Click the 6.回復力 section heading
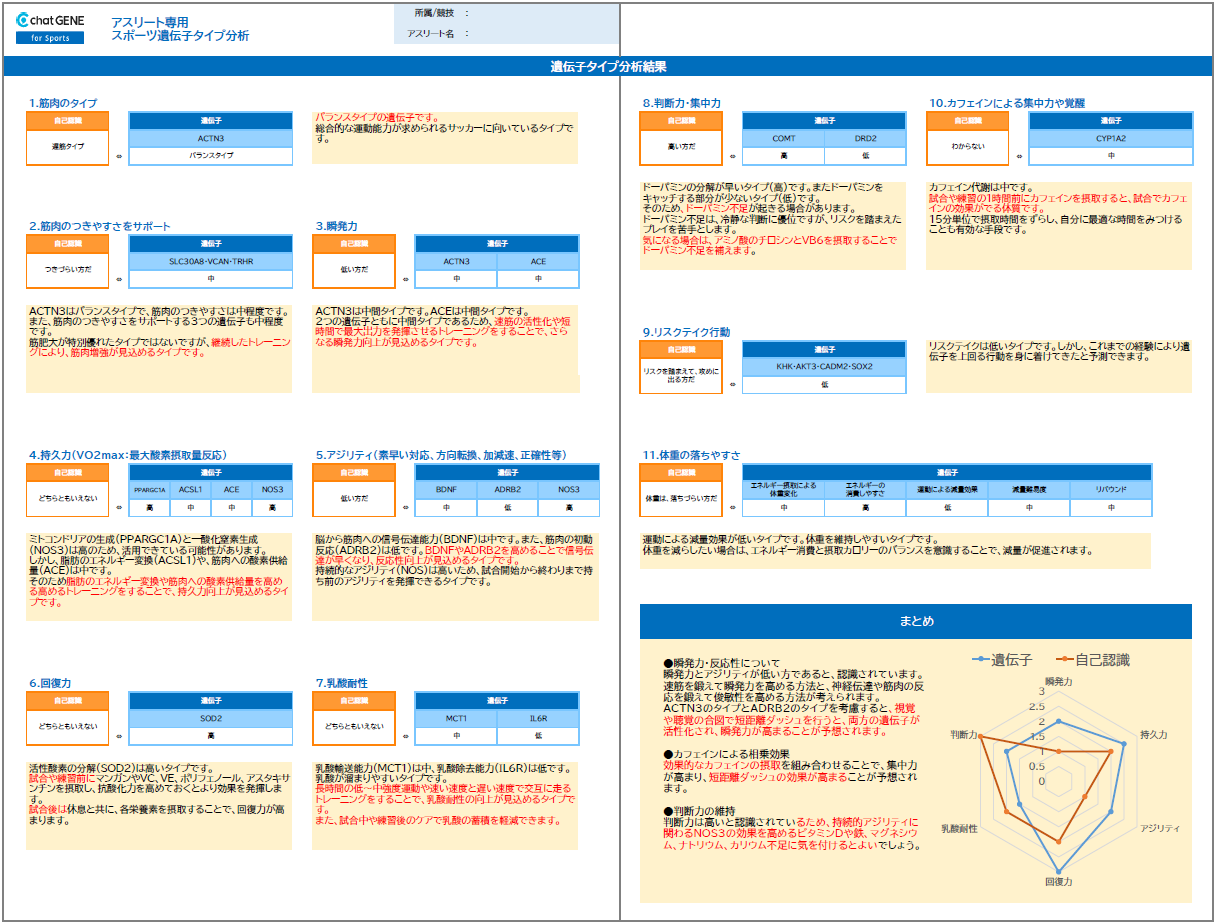This screenshot has height=924, width=1216. [50, 683]
